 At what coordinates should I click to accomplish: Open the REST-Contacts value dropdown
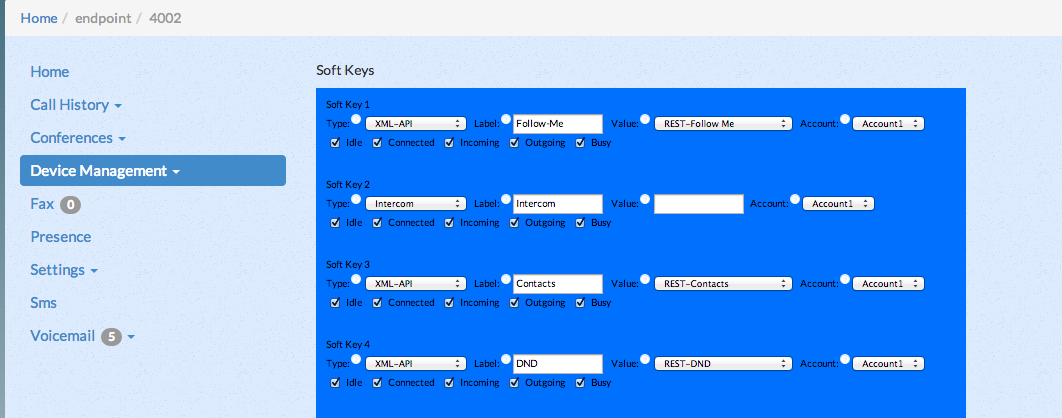723,284
